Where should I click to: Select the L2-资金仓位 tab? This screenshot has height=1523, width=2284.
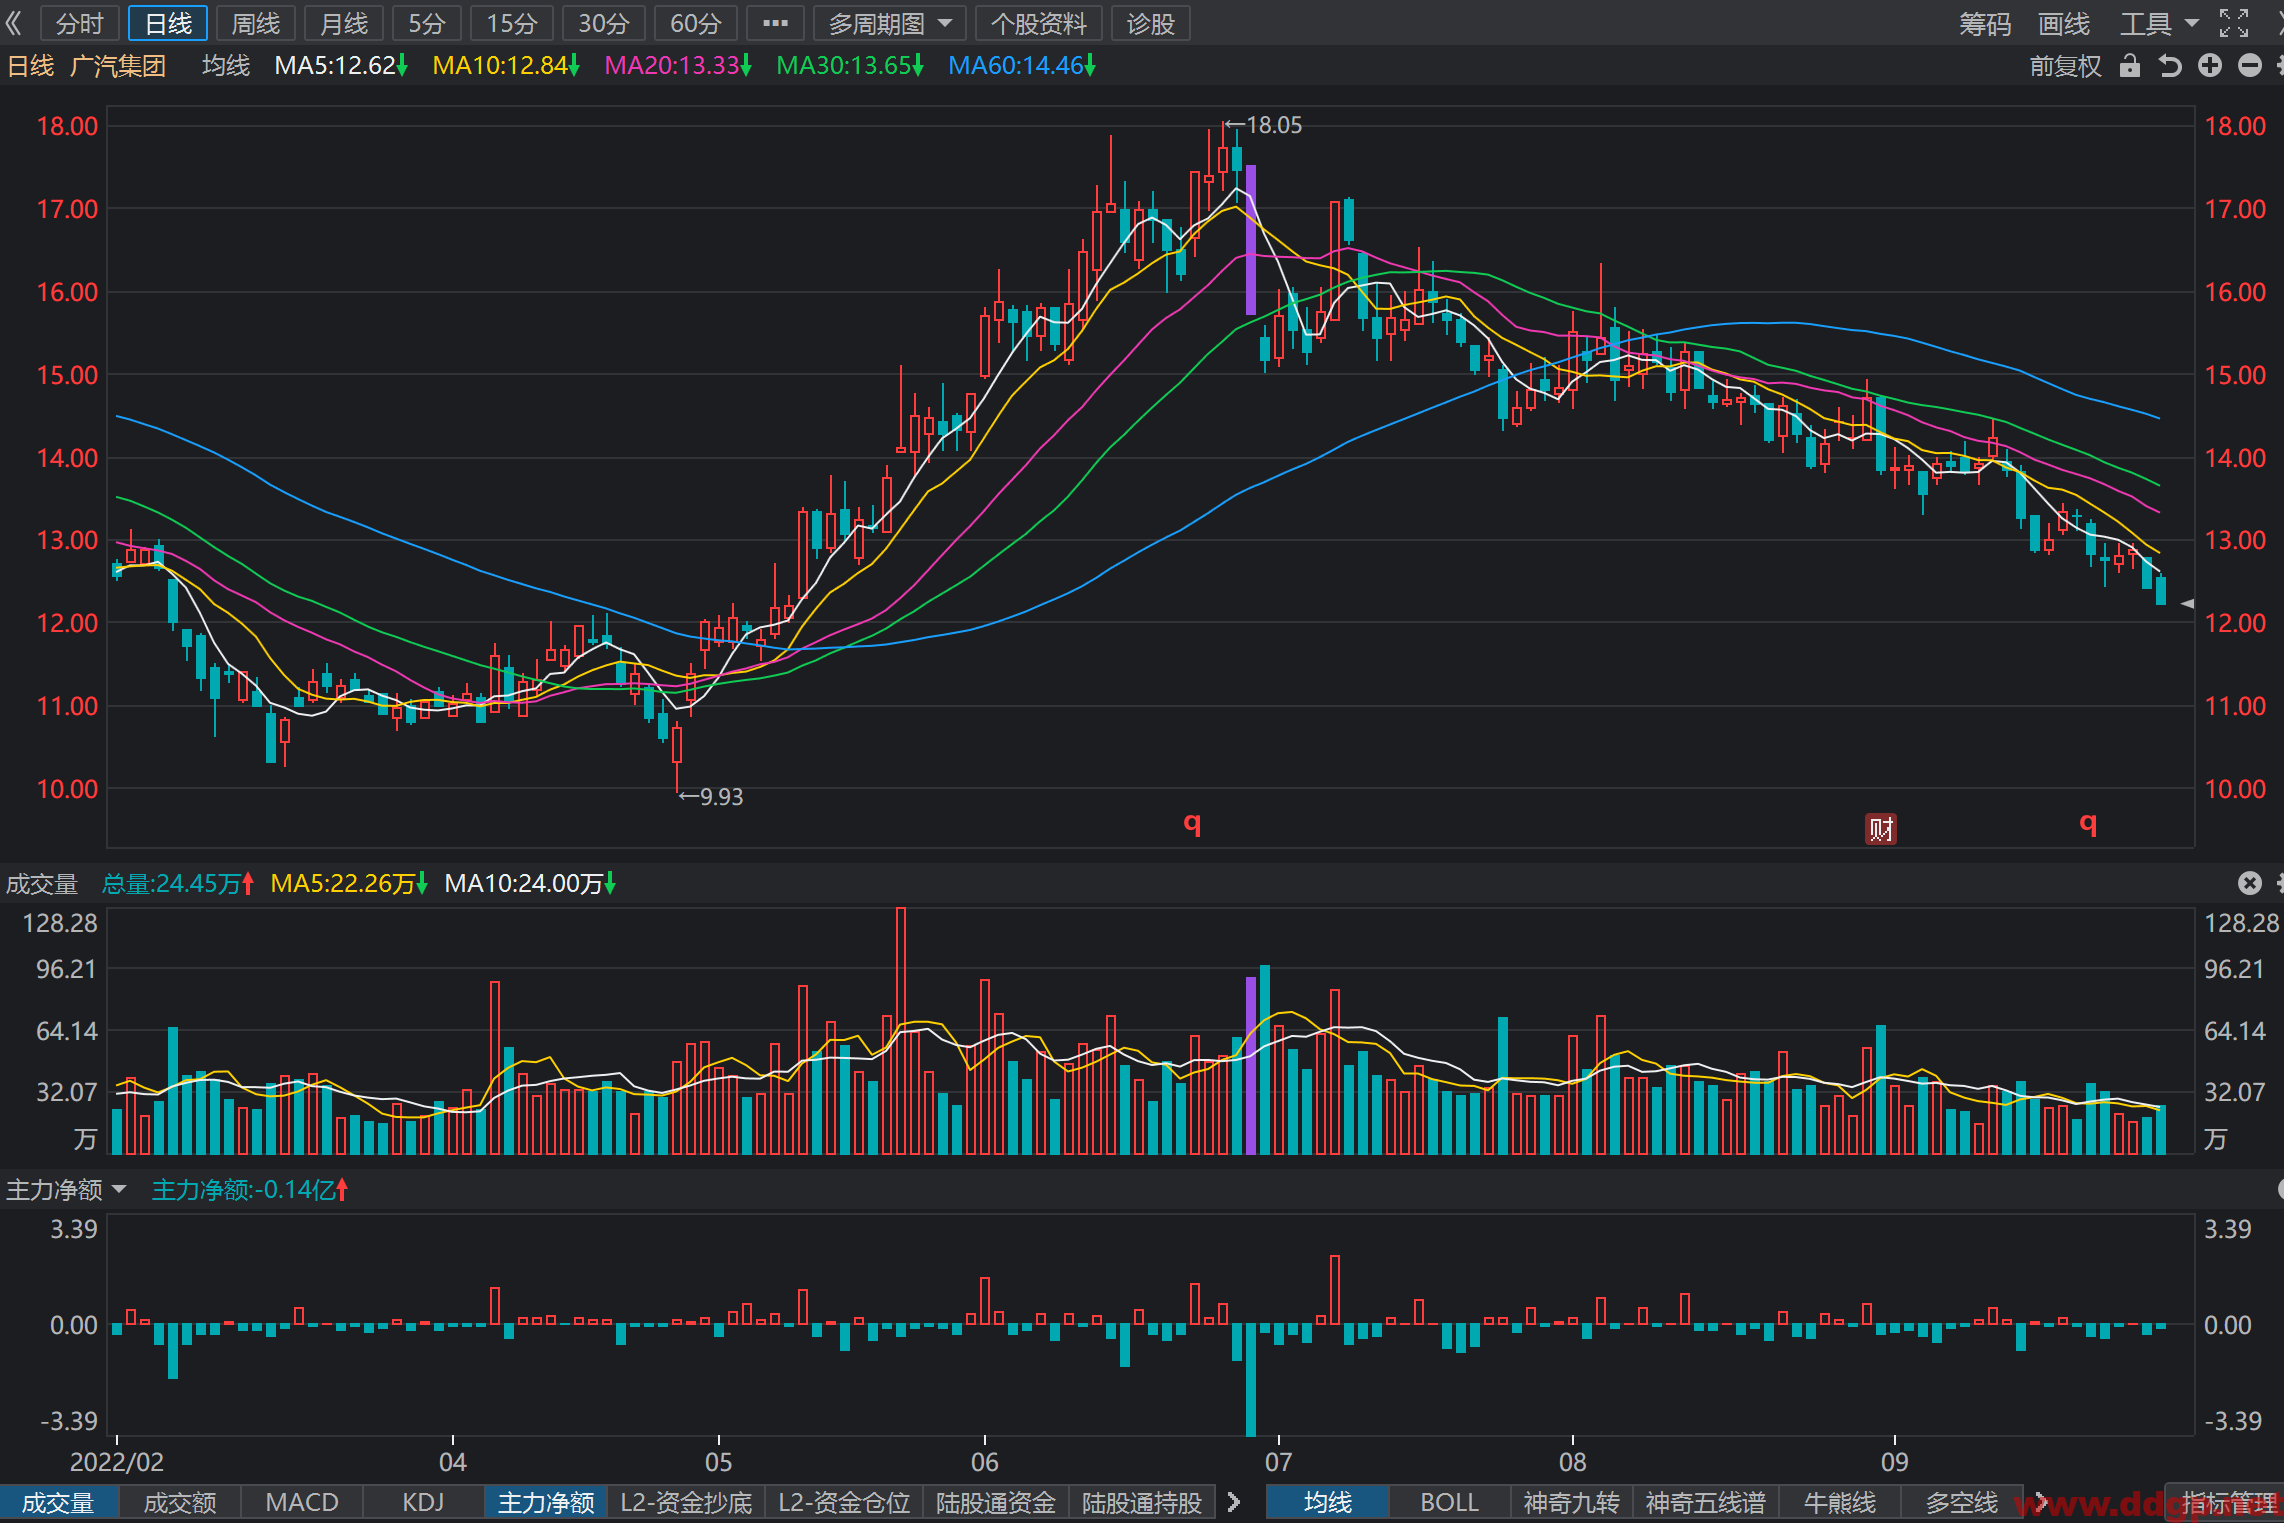coord(844,1502)
